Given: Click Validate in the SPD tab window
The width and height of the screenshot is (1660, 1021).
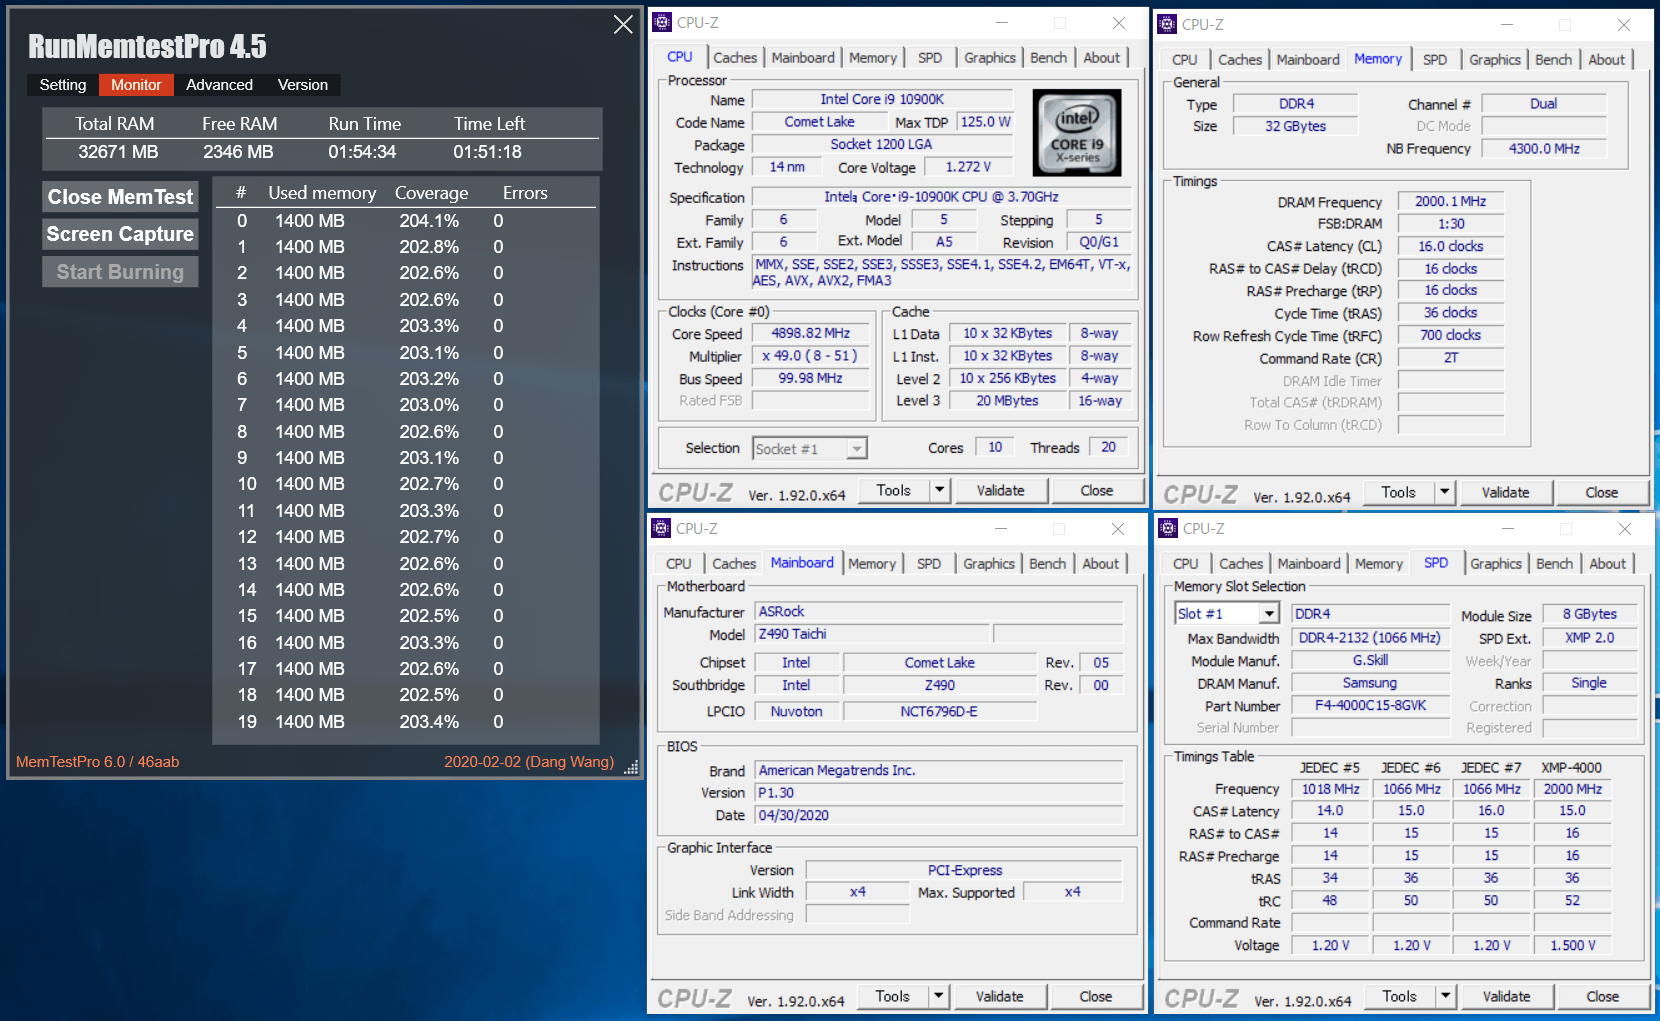Looking at the screenshot, I should pos(1506,996).
